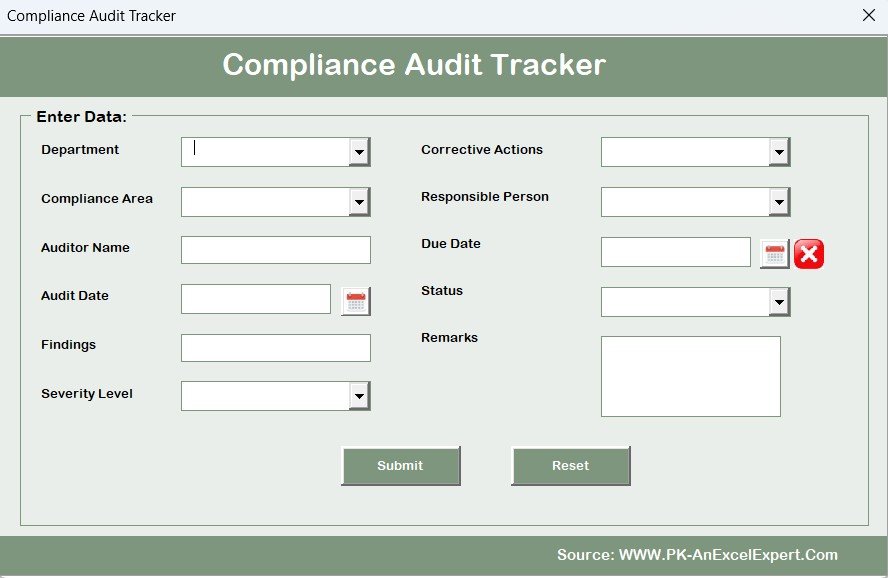Click the 'Due Date' label text
This screenshot has width=888, height=578.
[451, 243]
